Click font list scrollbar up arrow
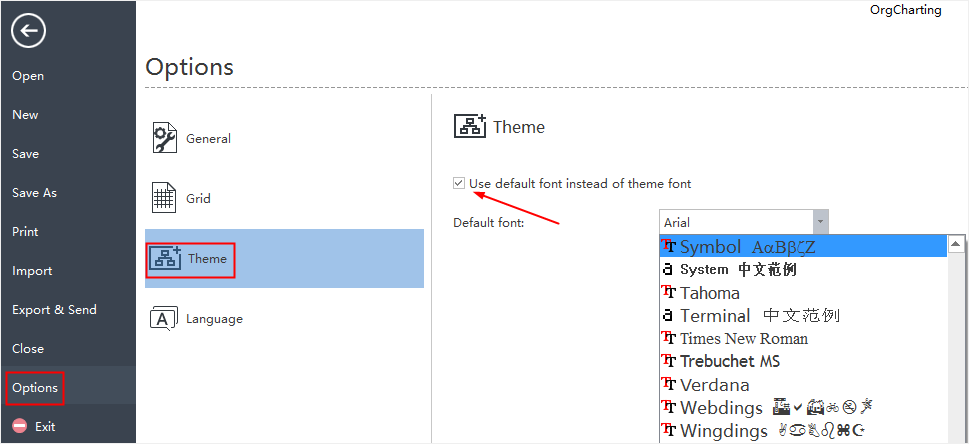This screenshot has height=444, width=969. [x=956, y=244]
